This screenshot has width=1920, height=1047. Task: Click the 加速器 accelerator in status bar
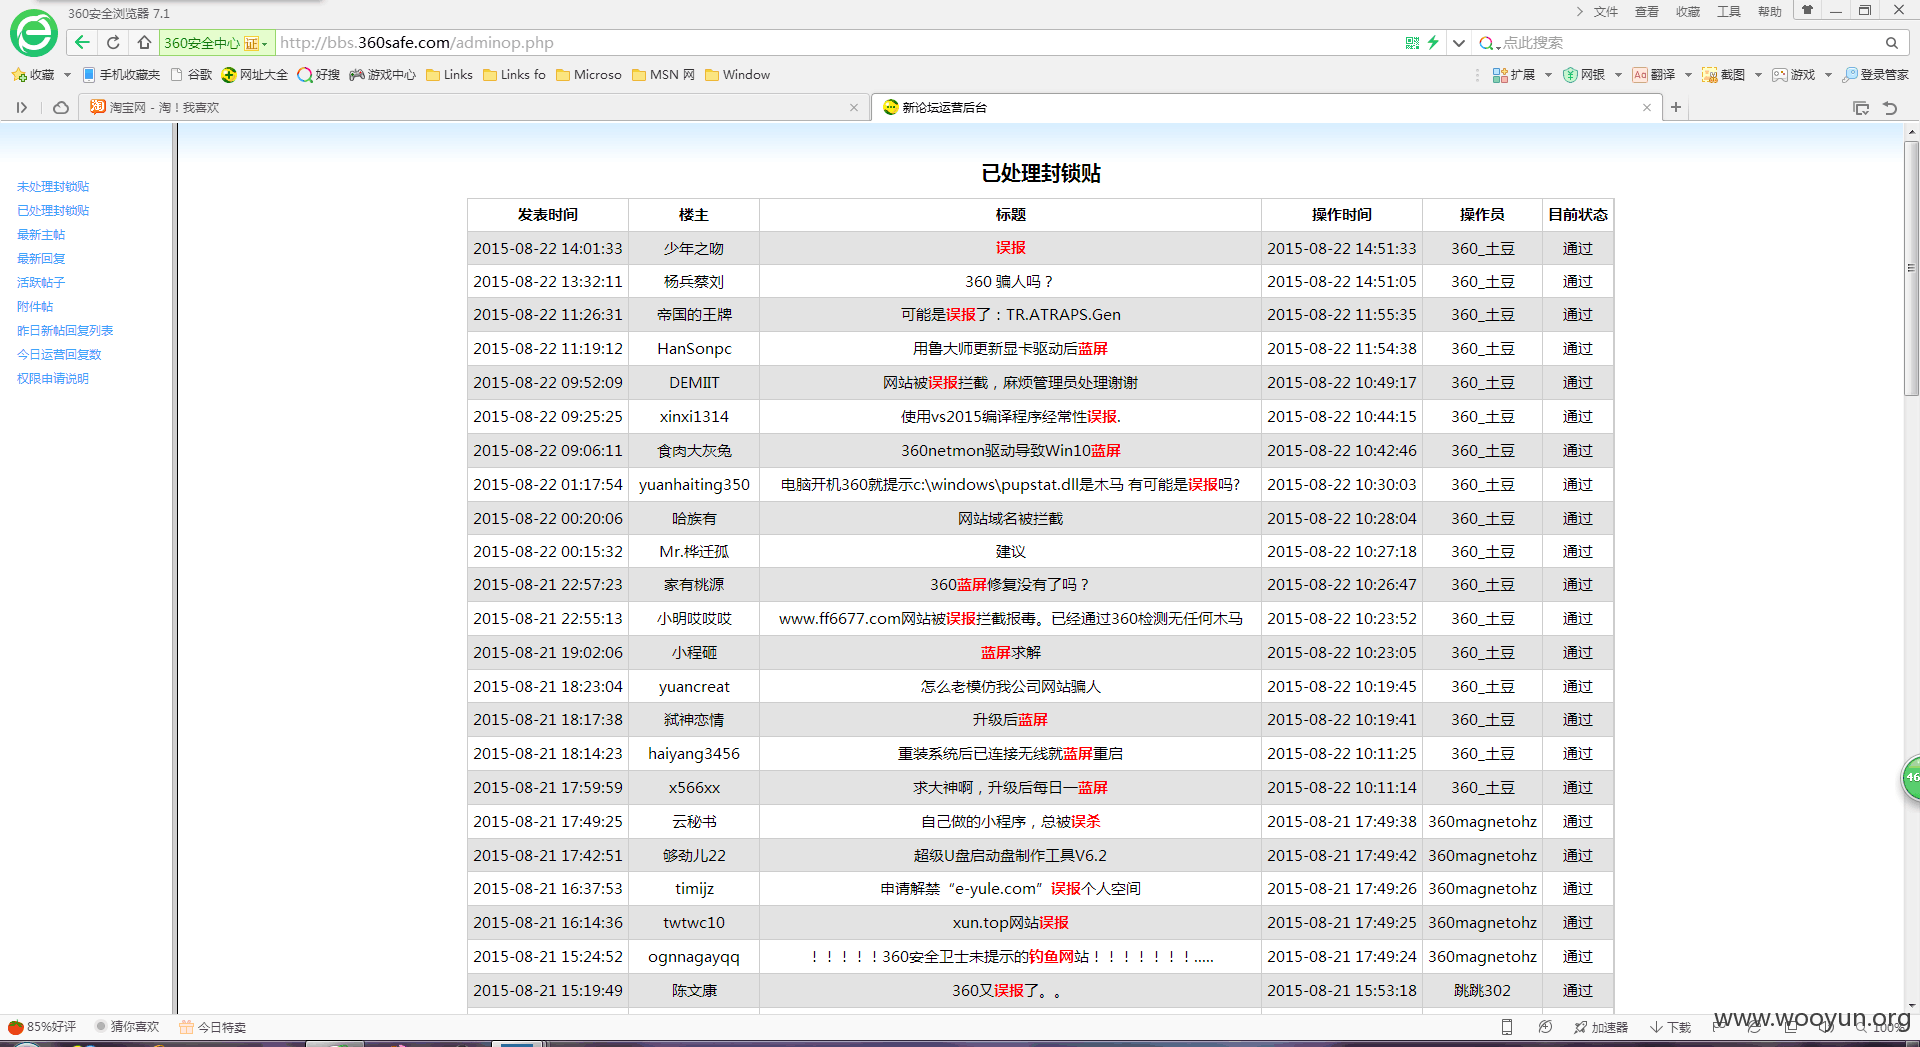click(1601, 1027)
